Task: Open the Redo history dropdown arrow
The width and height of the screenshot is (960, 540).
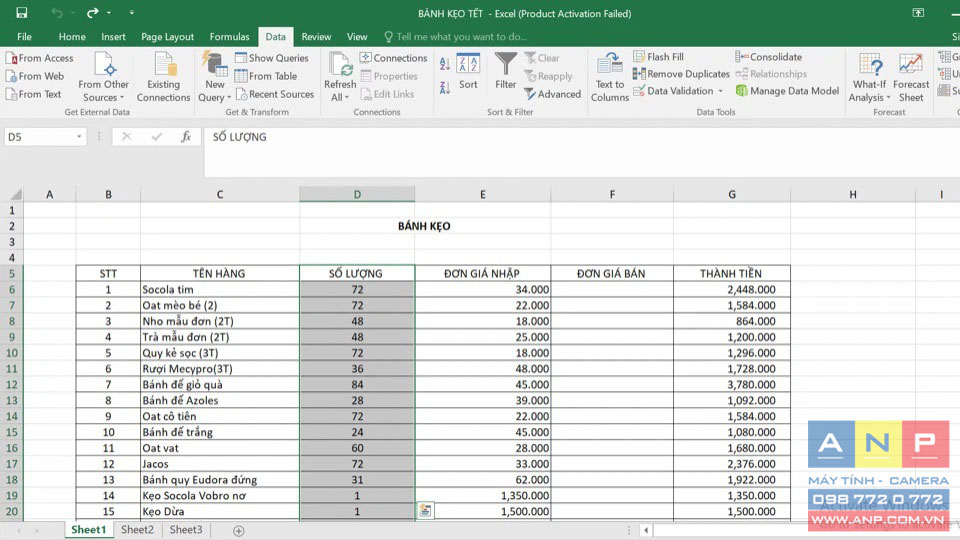Action: coord(109,13)
